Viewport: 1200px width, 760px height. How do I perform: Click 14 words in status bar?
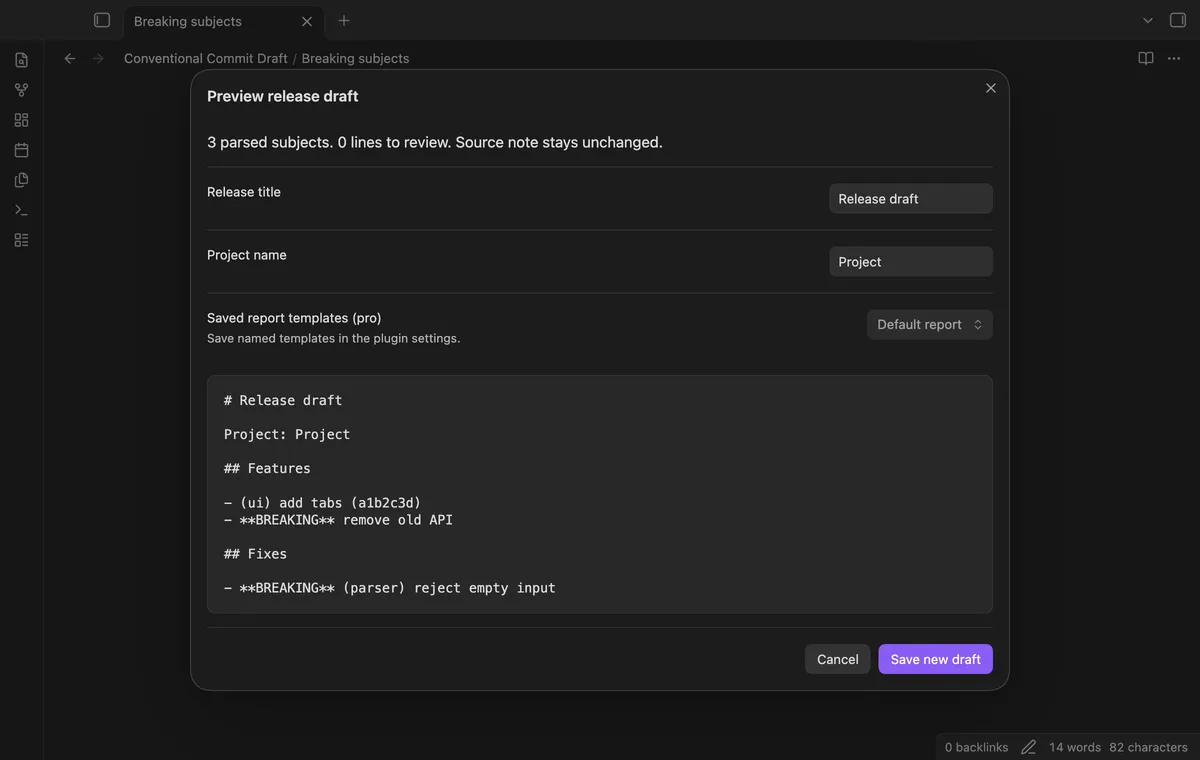coord(1075,747)
